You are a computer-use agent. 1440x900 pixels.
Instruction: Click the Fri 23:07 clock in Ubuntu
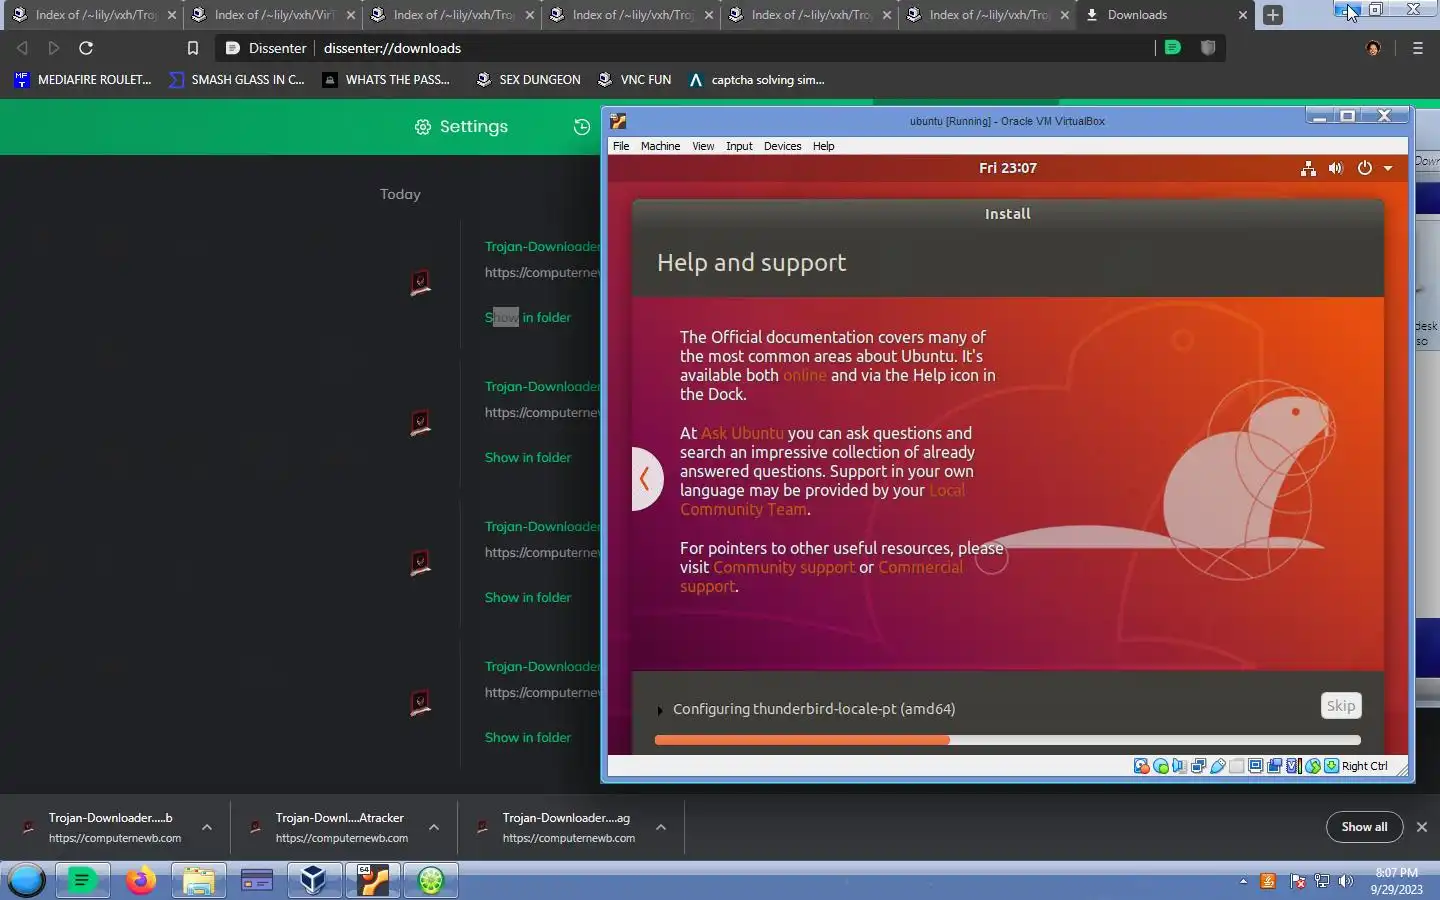point(1007,168)
